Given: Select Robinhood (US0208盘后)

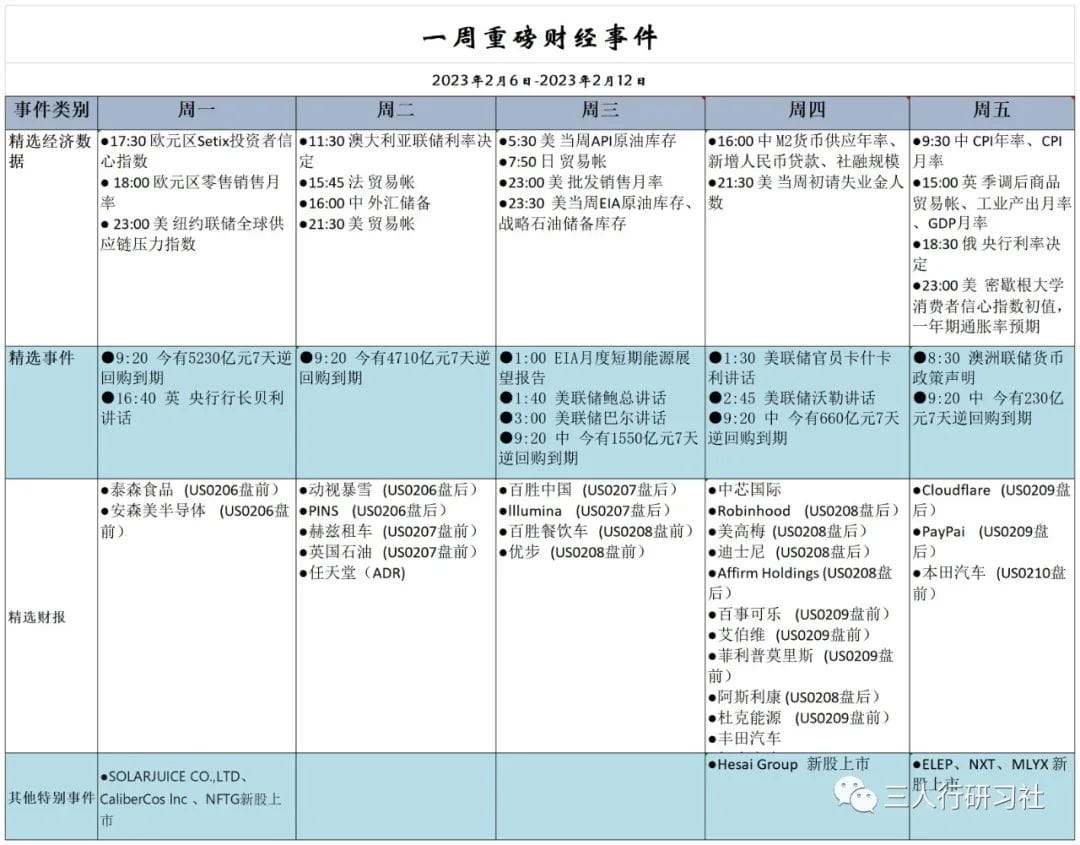Looking at the screenshot, I should pos(804,511).
